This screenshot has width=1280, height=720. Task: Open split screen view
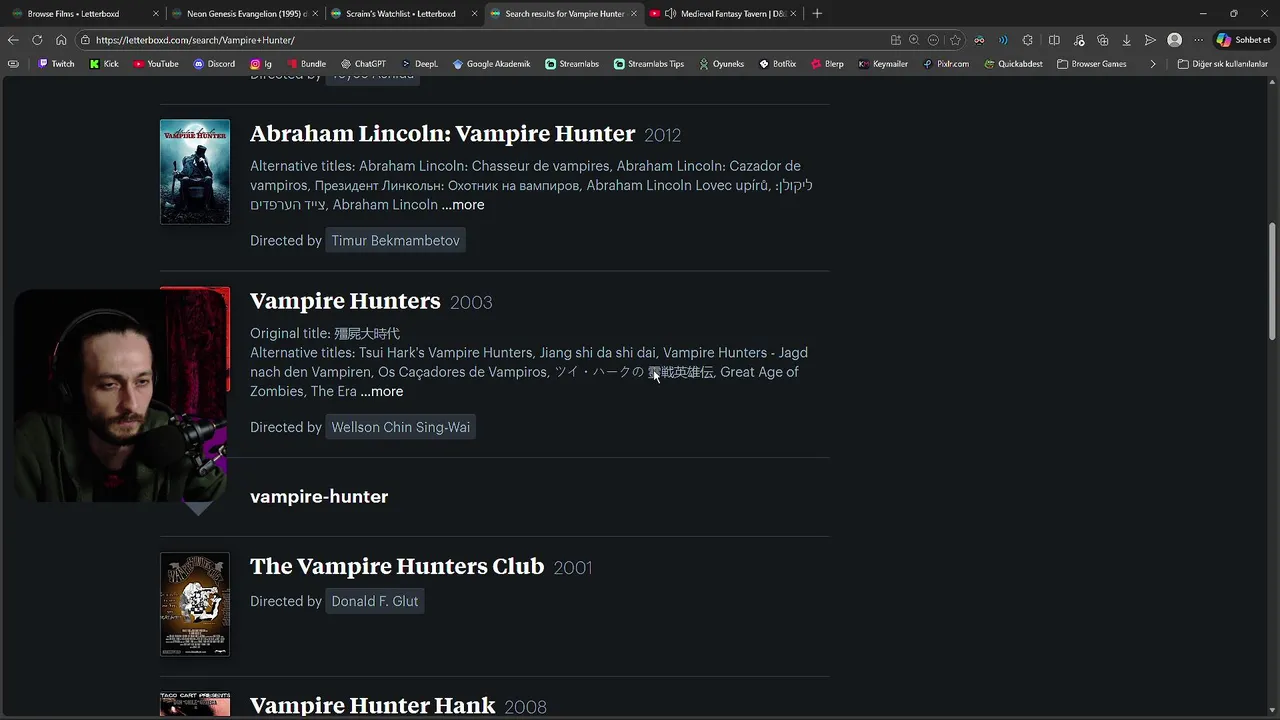point(1054,40)
